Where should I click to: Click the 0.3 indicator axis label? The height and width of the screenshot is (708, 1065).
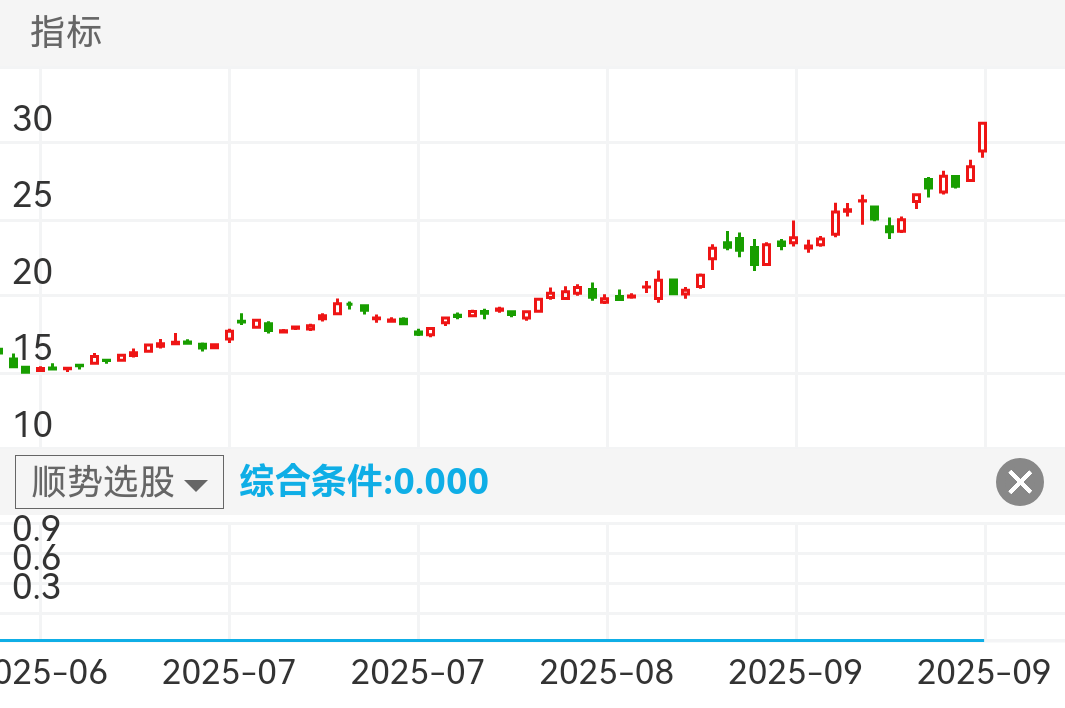36,587
